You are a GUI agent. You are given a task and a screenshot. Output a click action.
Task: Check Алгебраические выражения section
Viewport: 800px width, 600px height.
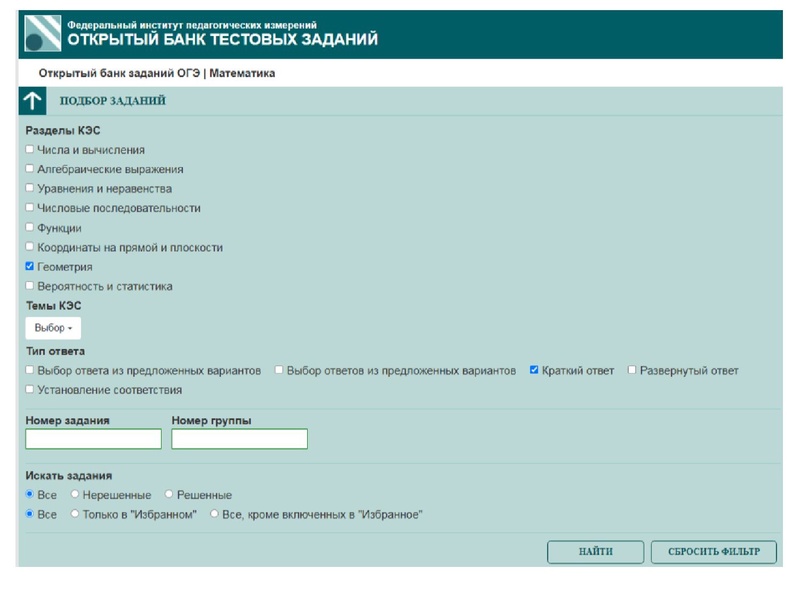coord(31,170)
